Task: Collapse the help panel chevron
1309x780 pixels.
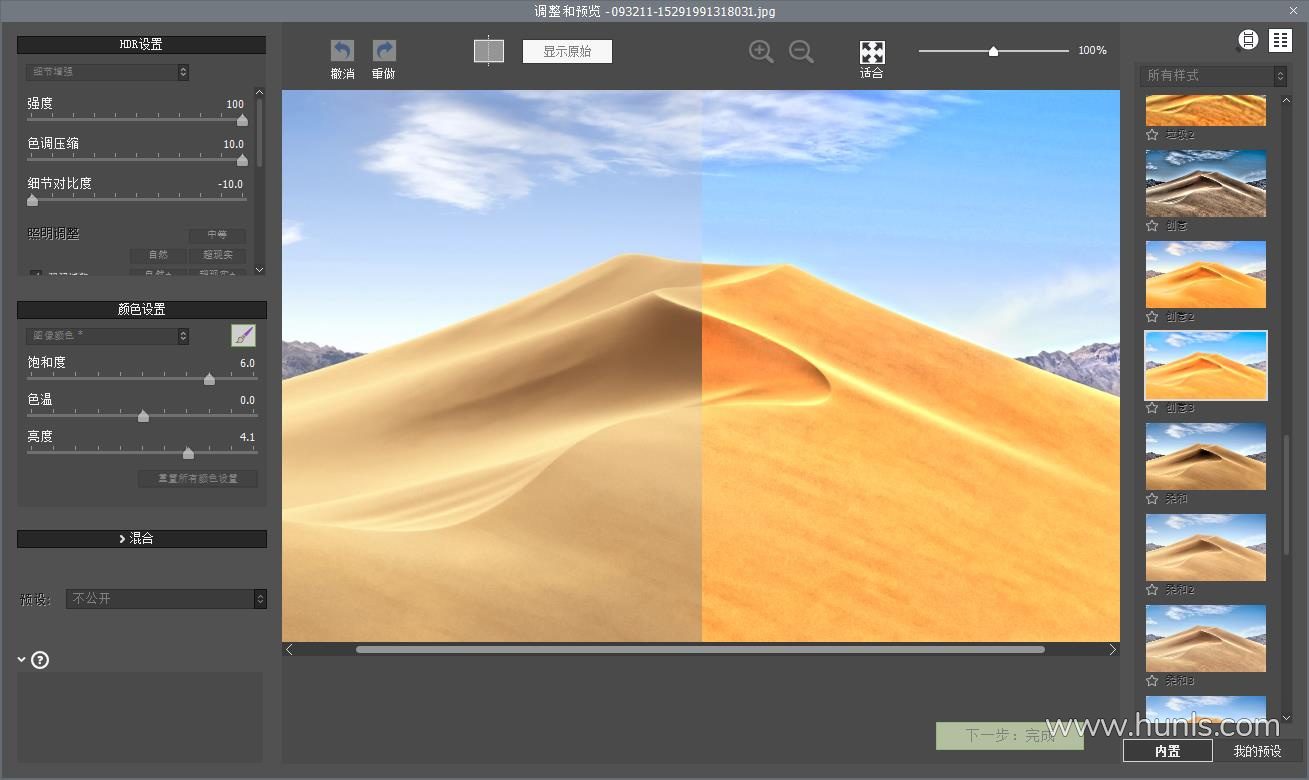Action: (22, 660)
